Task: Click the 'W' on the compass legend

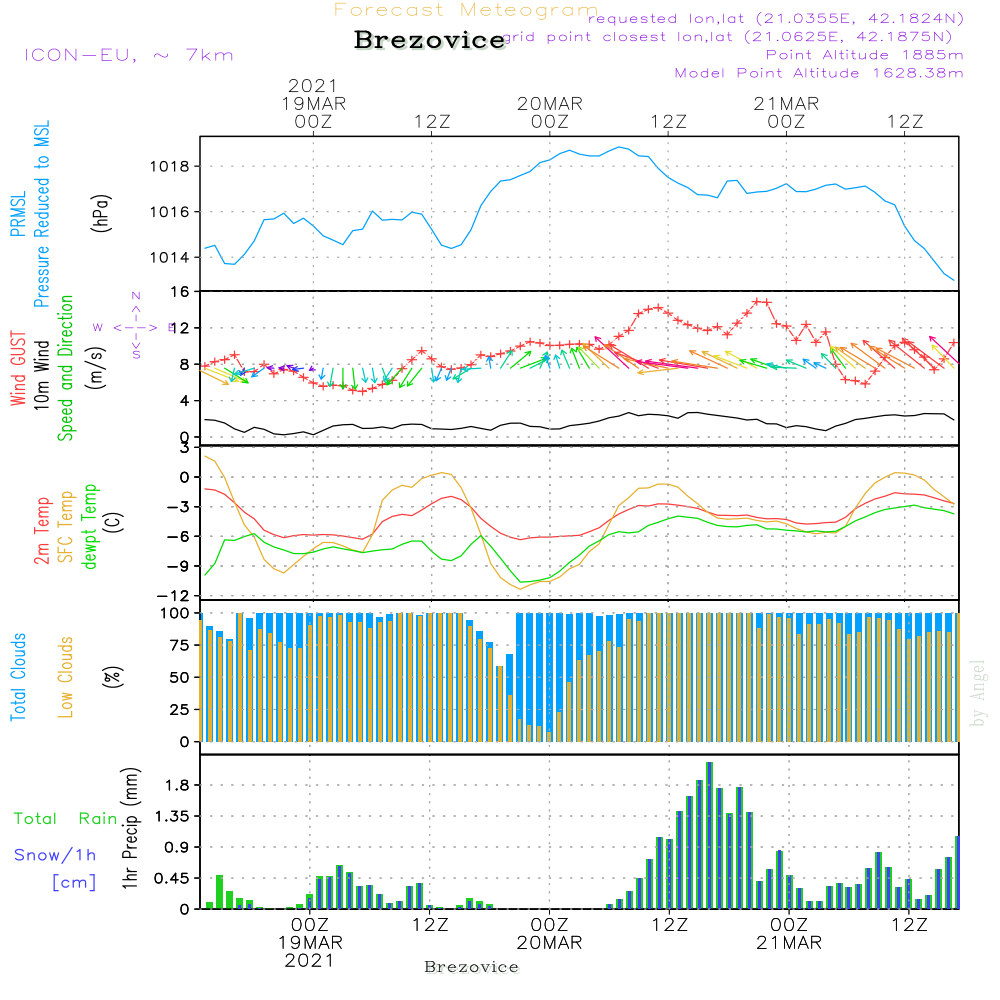Action: [x=98, y=328]
